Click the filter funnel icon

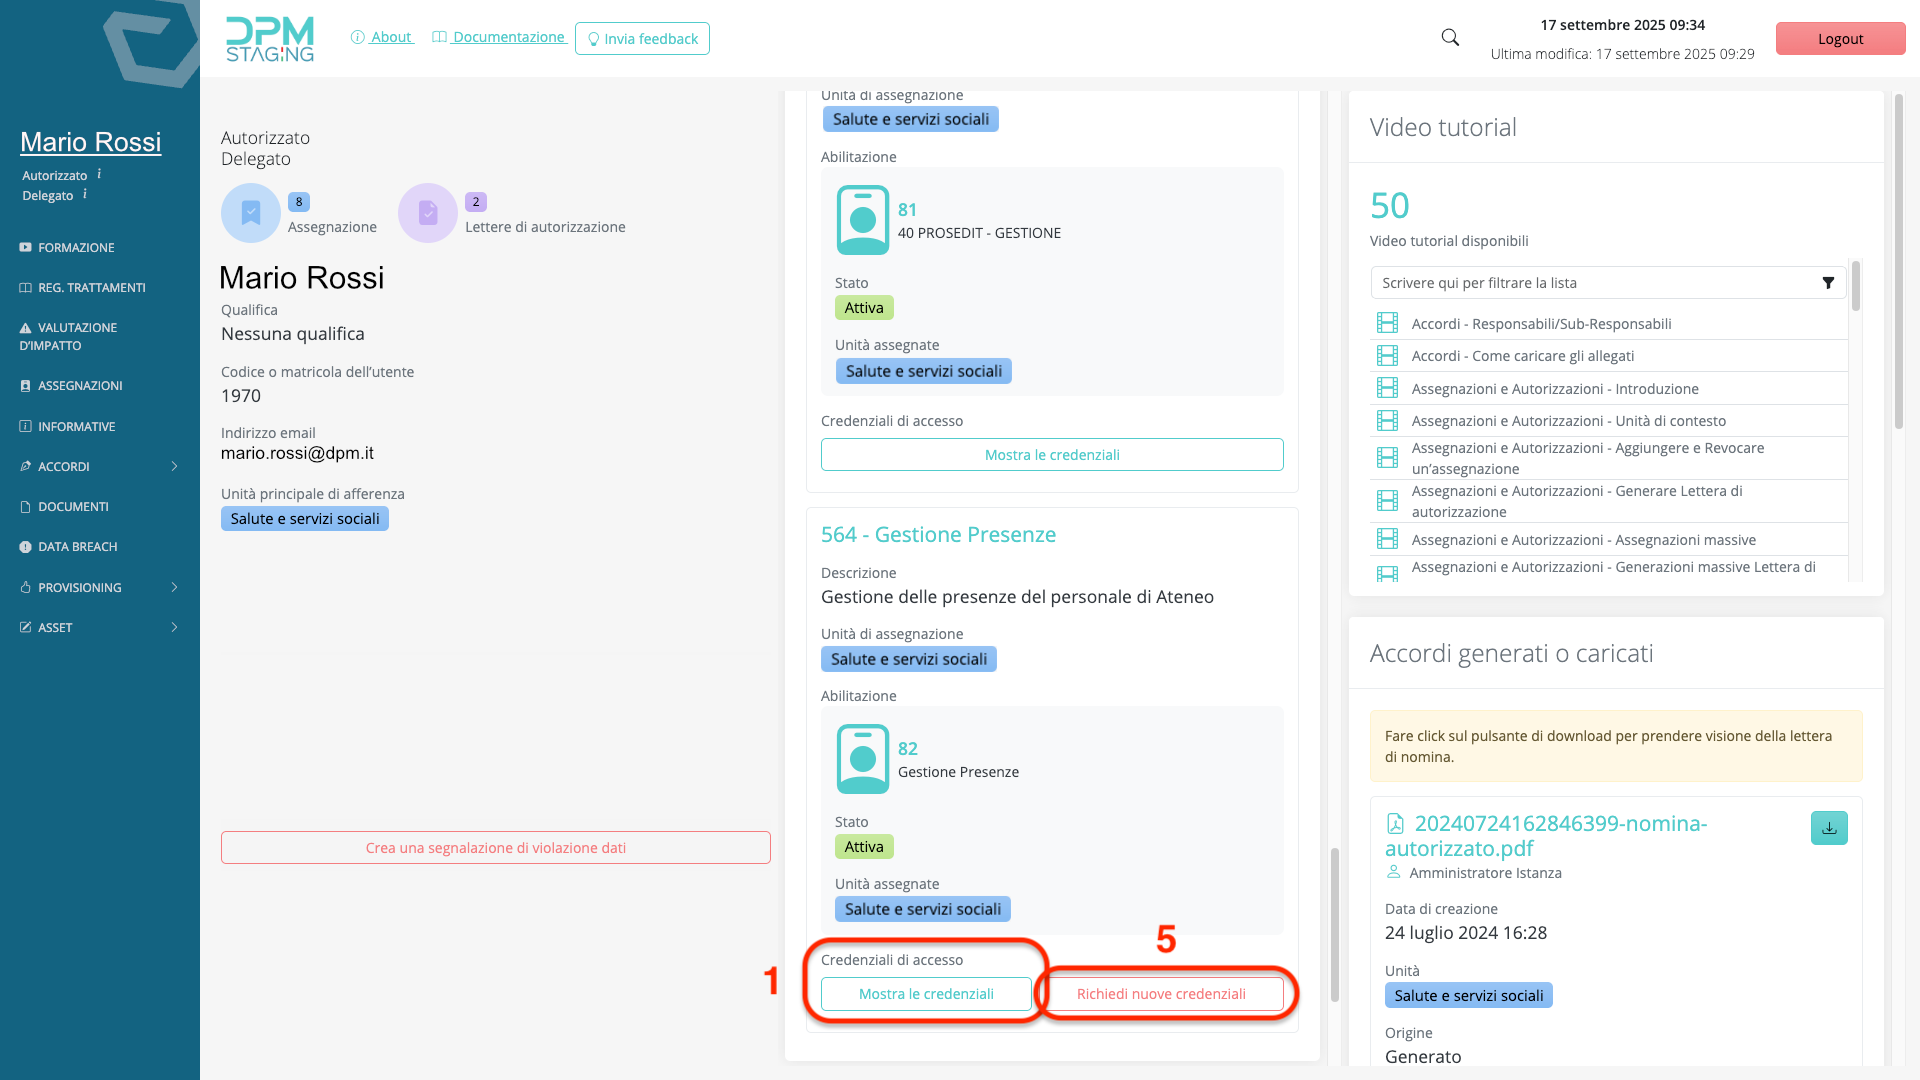click(1828, 283)
